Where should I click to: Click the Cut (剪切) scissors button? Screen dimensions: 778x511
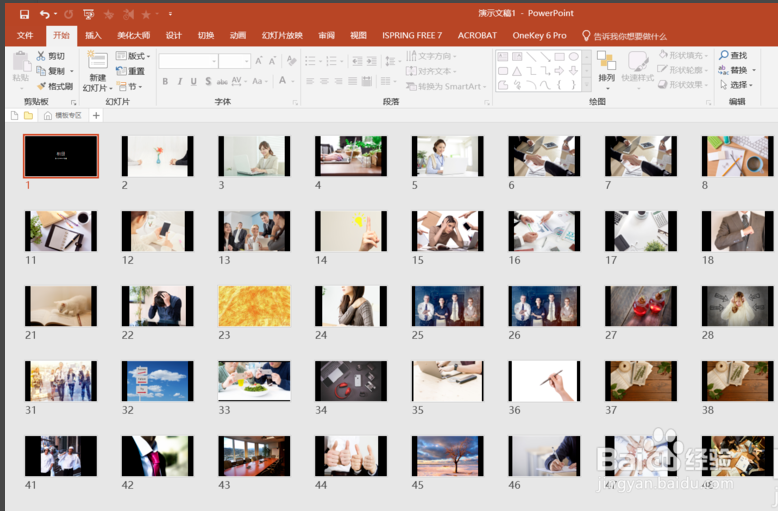51,56
